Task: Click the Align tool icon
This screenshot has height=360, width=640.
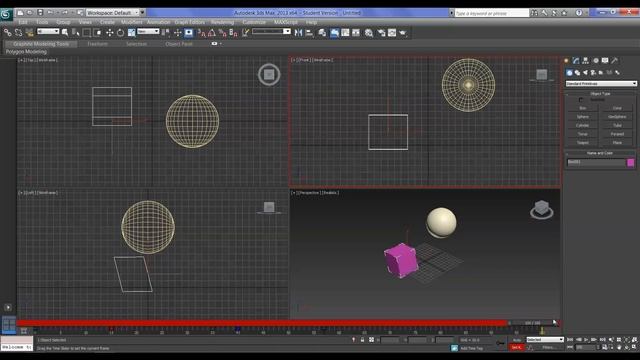Action: tap(309, 33)
